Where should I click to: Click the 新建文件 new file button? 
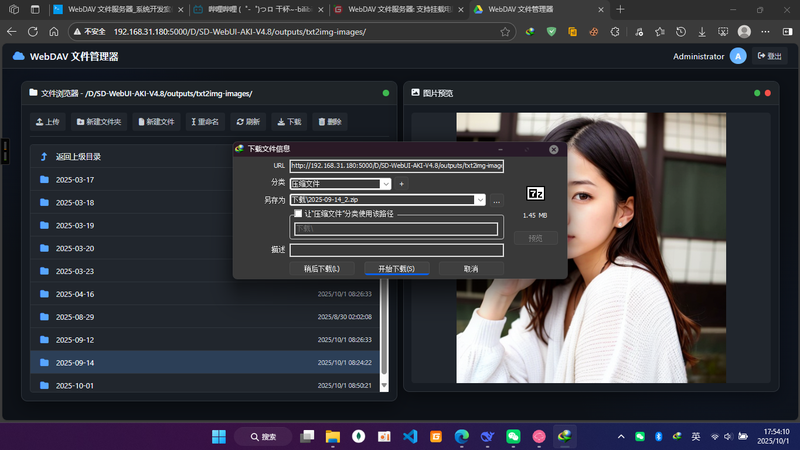(155, 122)
